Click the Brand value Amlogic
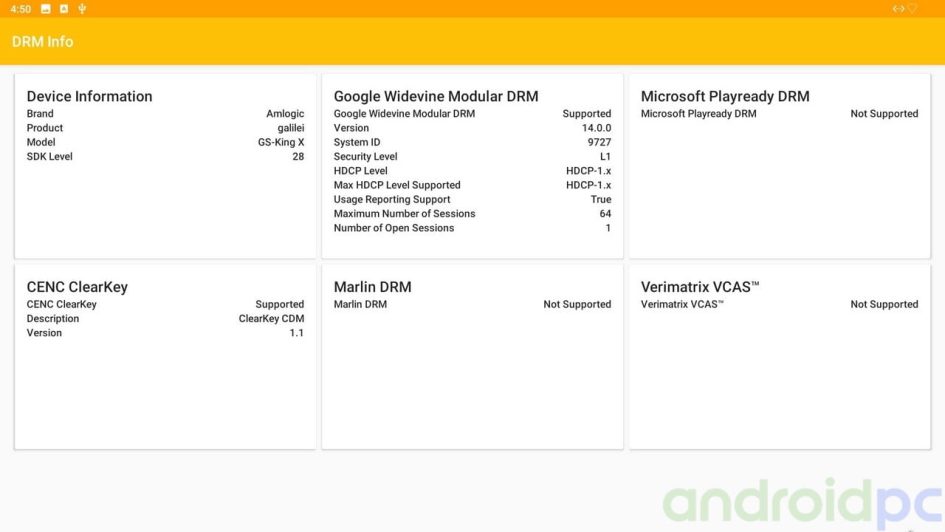This screenshot has width=945, height=532. (x=285, y=113)
